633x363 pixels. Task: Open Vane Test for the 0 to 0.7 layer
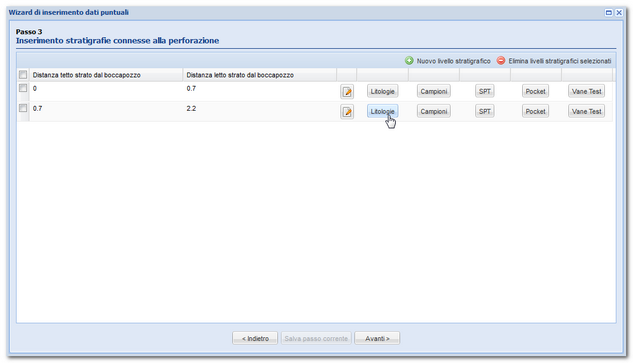(x=586, y=91)
